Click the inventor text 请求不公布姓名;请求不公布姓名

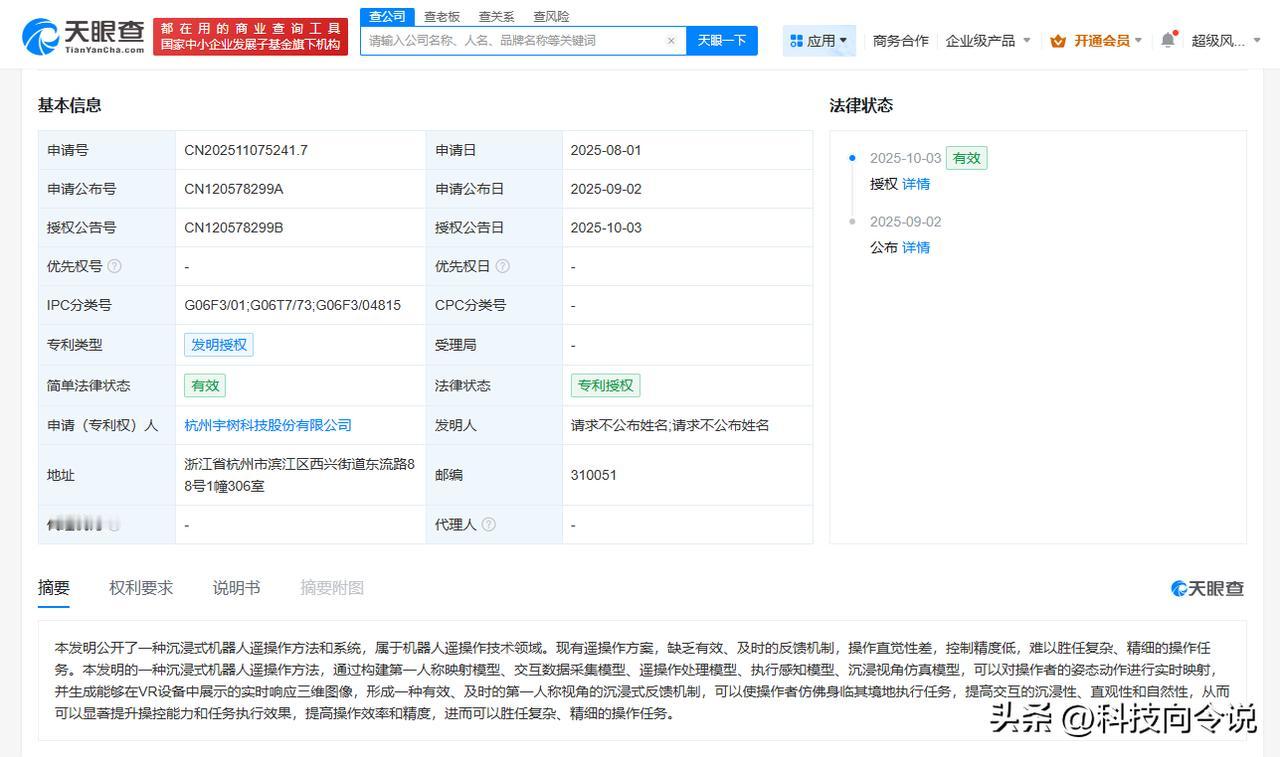(x=670, y=425)
